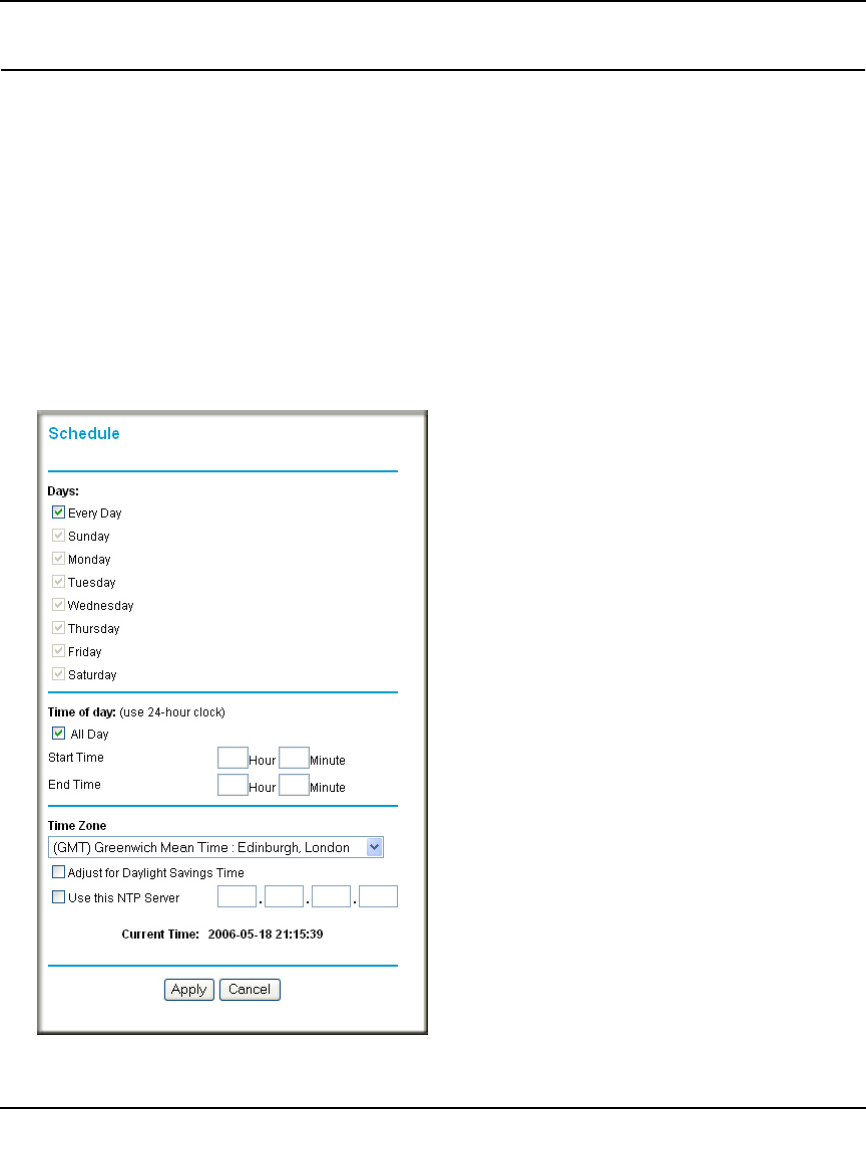Screen dimensions: 866x1171
Task: Check Use this NTP Server option
Action: click(58, 897)
